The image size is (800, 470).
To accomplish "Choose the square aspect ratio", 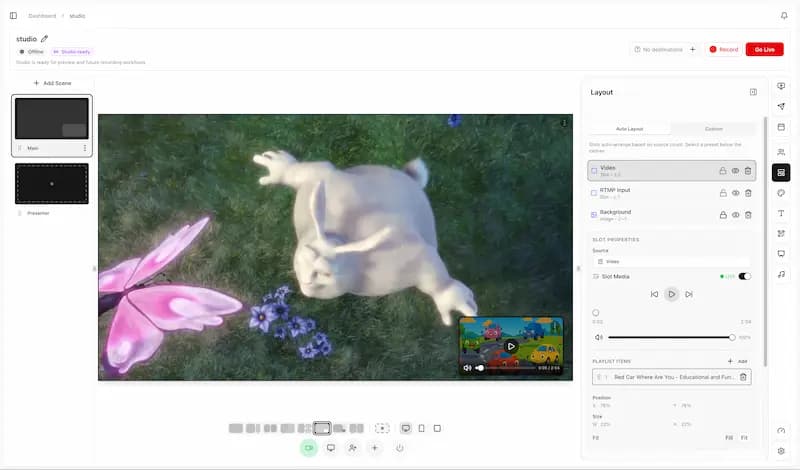I will pos(437,428).
